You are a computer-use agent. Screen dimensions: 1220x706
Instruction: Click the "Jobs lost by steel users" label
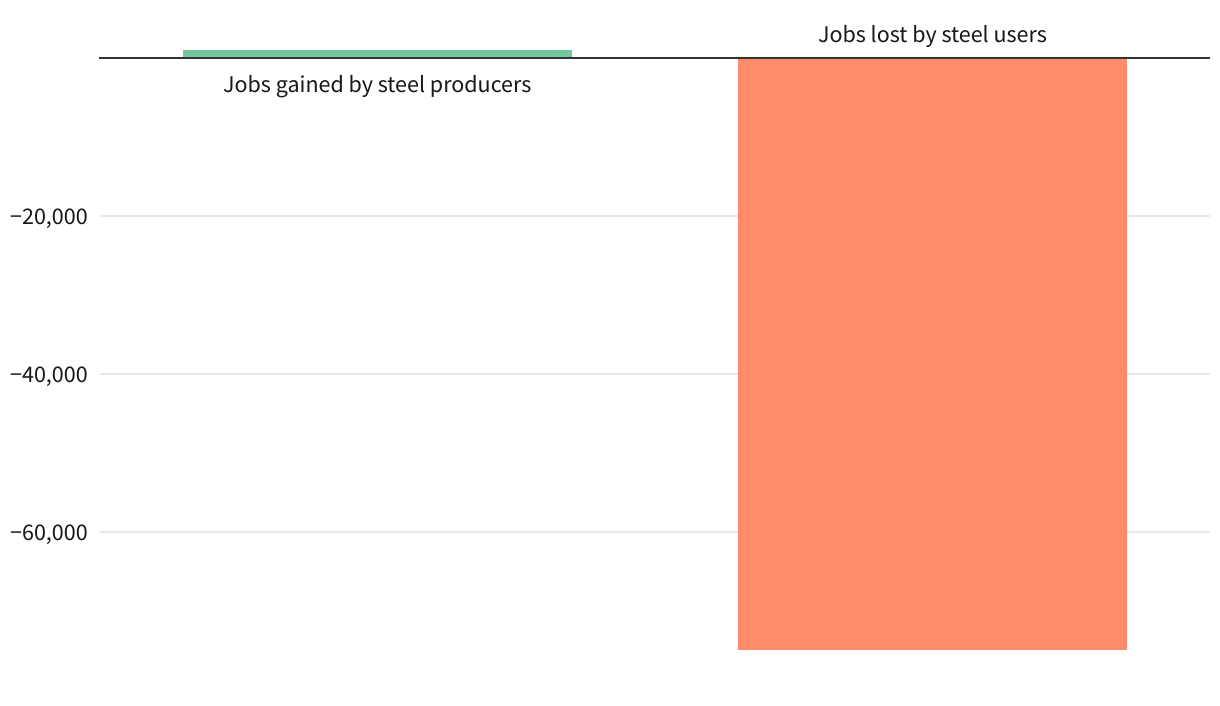[932, 35]
